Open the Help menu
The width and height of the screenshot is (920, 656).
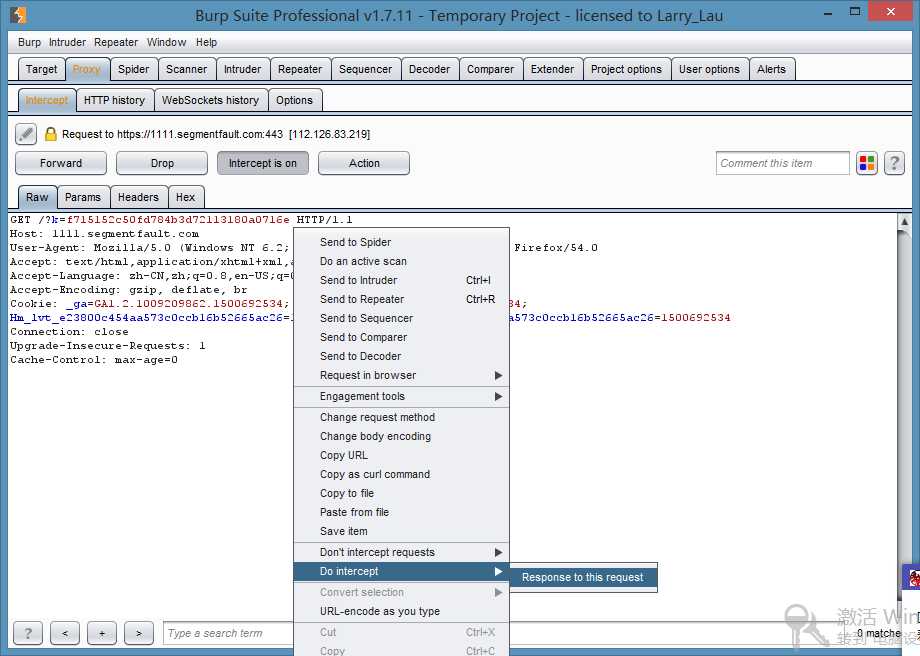(206, 42)
